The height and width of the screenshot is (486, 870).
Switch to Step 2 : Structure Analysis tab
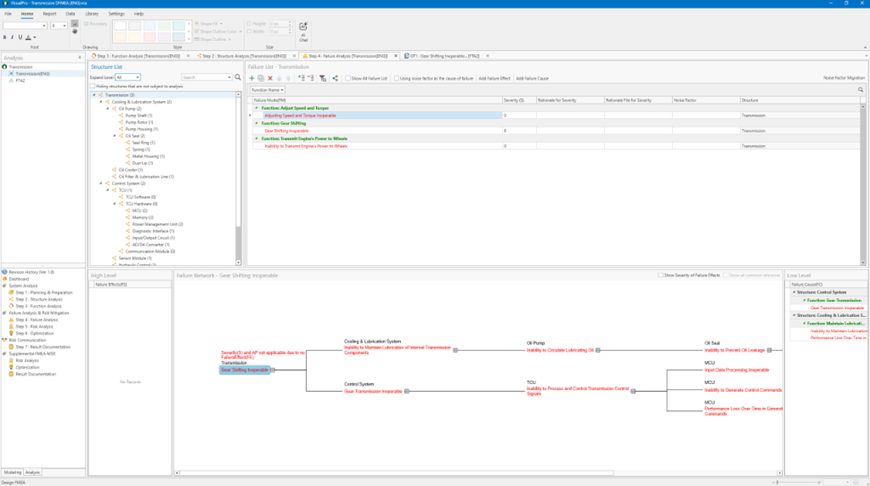244,56
